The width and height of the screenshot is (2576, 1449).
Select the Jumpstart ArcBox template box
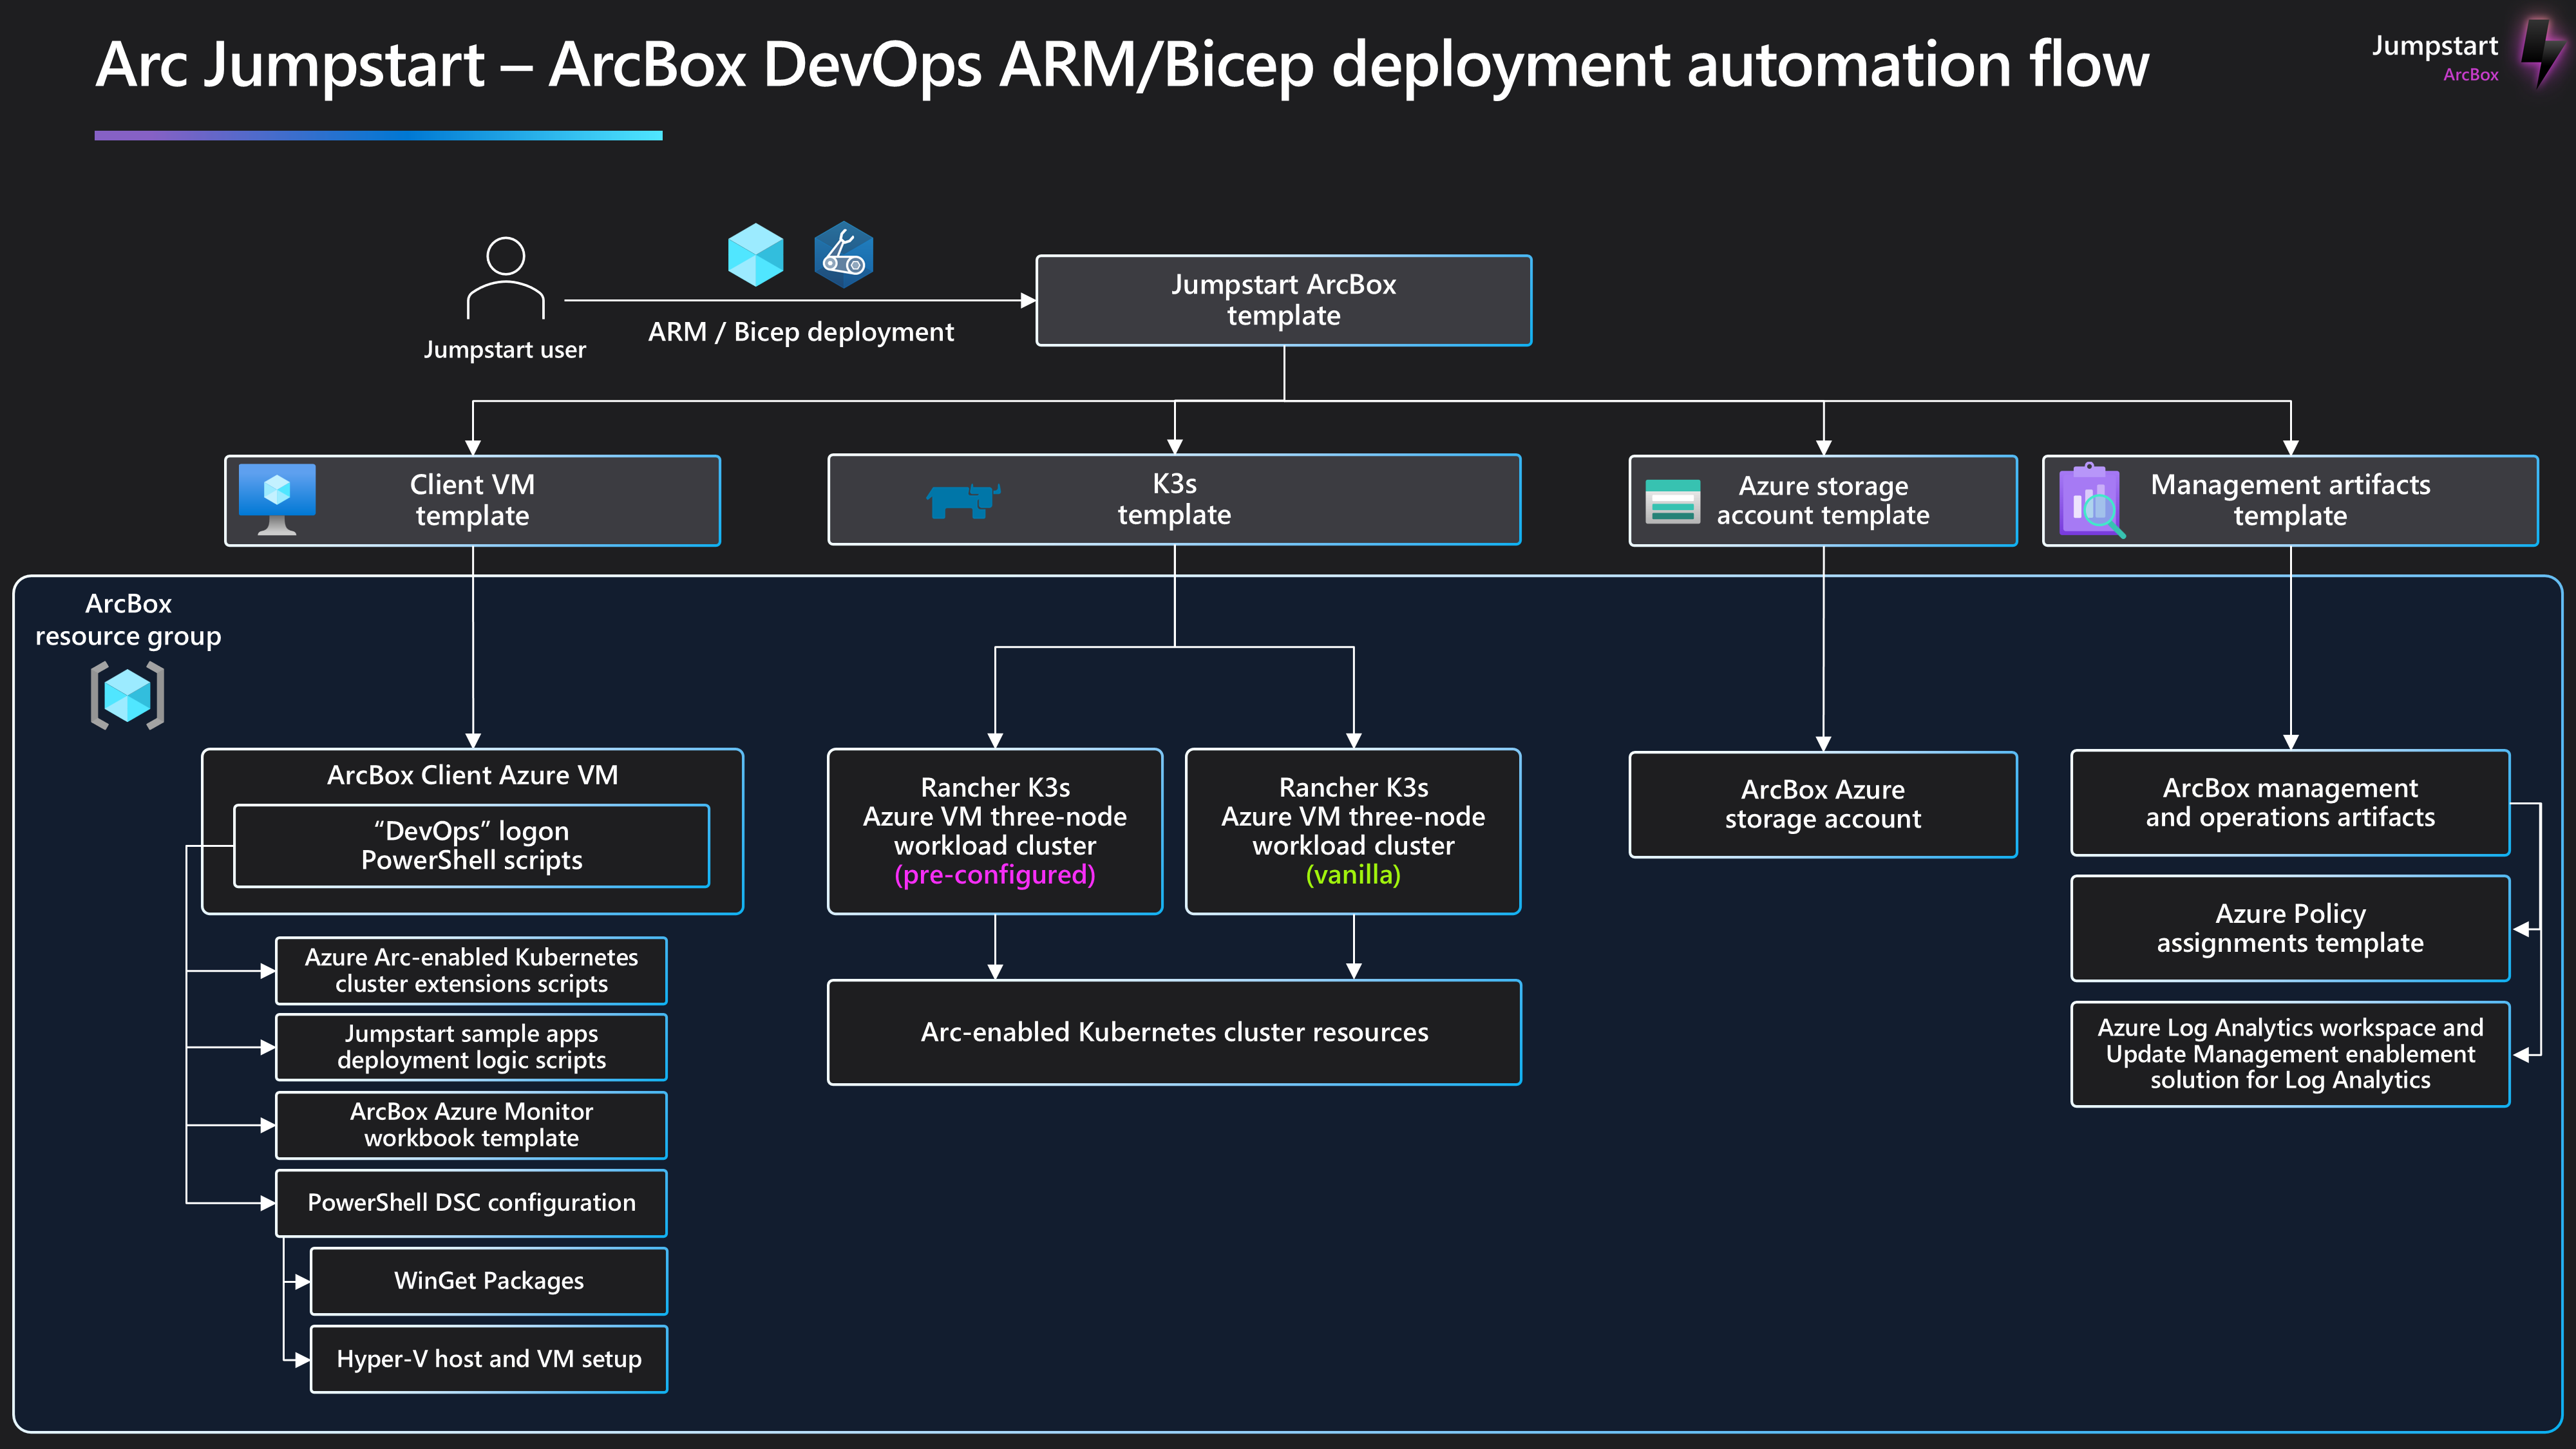pos(1283,300)
